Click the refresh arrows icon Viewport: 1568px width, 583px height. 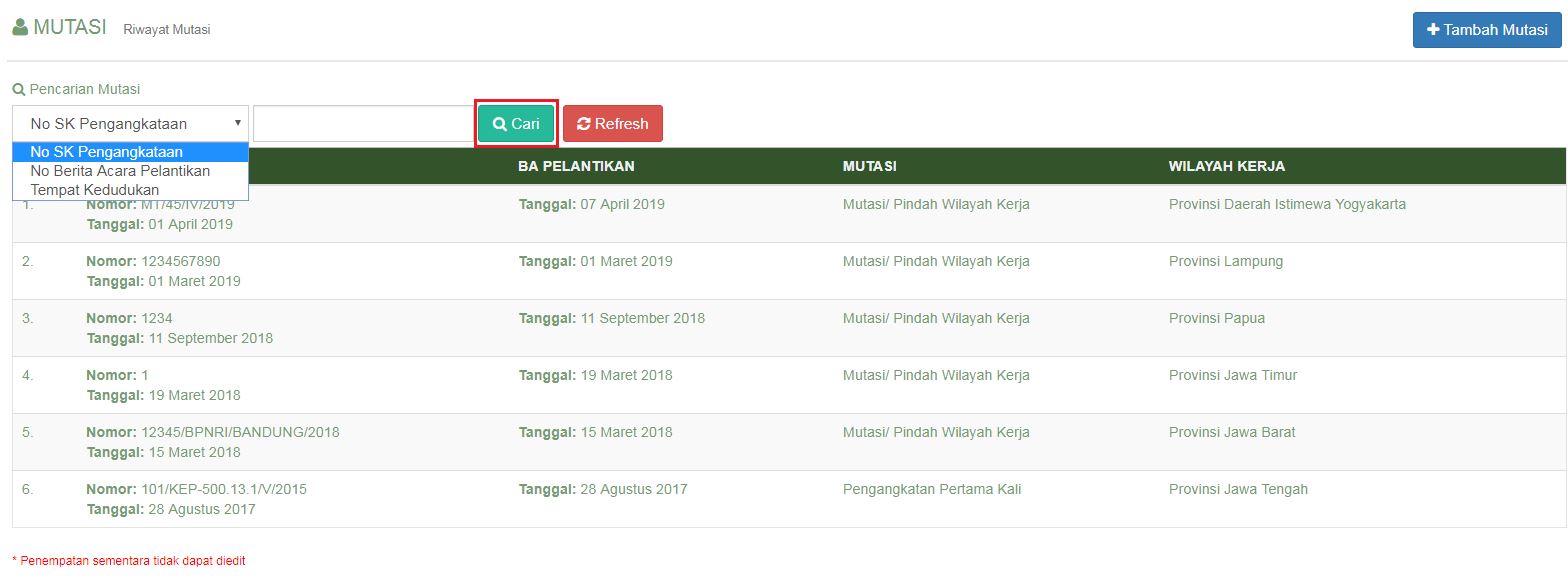[x=584, y=124]
